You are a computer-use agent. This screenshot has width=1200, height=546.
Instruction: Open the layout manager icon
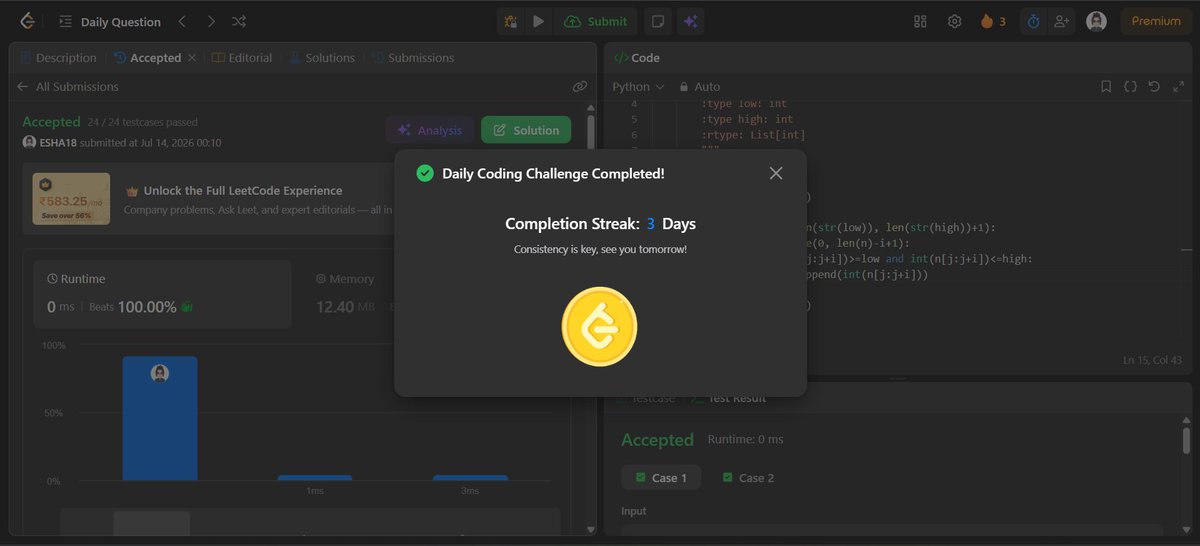pyautogui.click(x=921, y=21)
